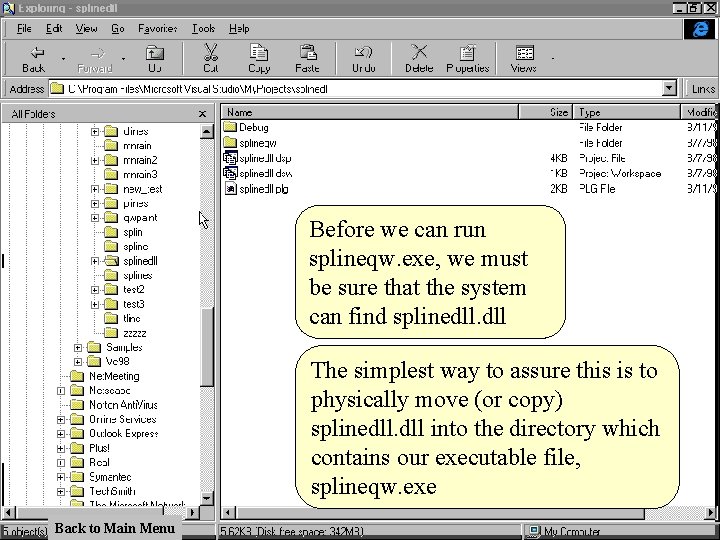Open the Address bar dropdown arrow
720x540 pixels.
pos(669,88)
